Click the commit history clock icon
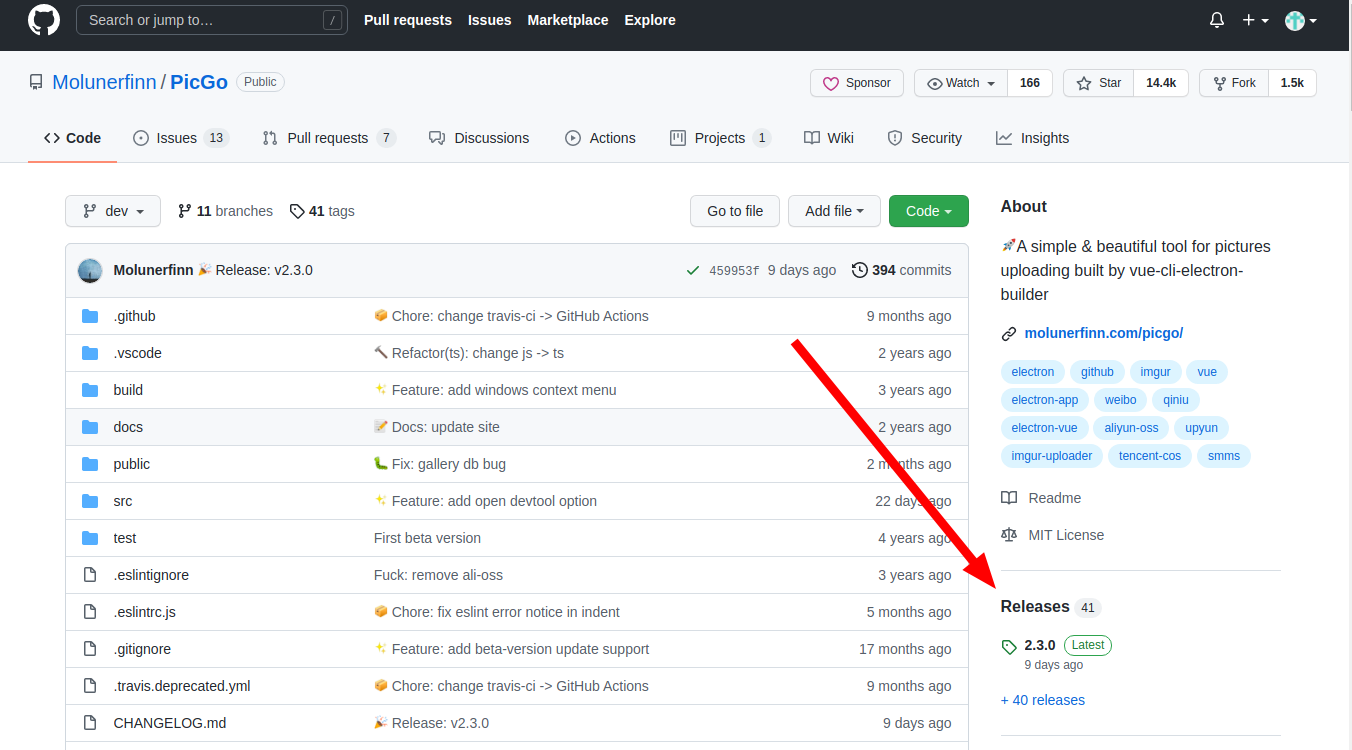The height and width of the screenshot is (750, 1352). tap(859, 270)
